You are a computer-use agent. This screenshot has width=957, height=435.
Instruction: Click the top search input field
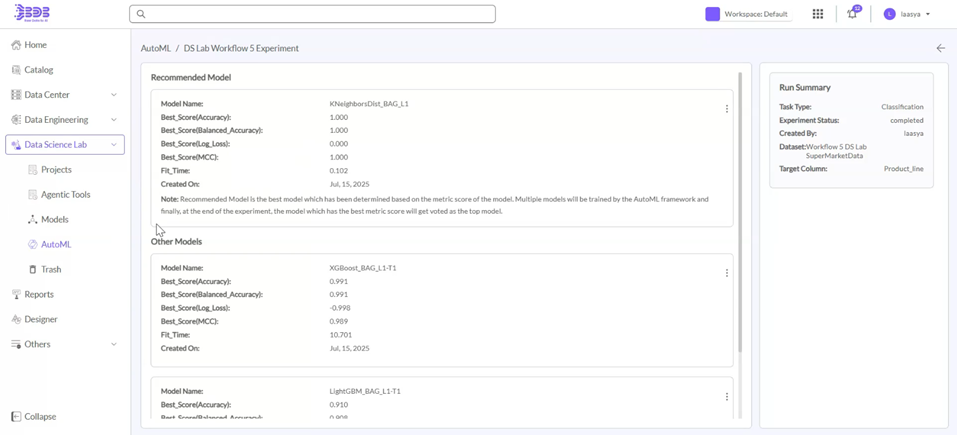[x=312, y=14]
